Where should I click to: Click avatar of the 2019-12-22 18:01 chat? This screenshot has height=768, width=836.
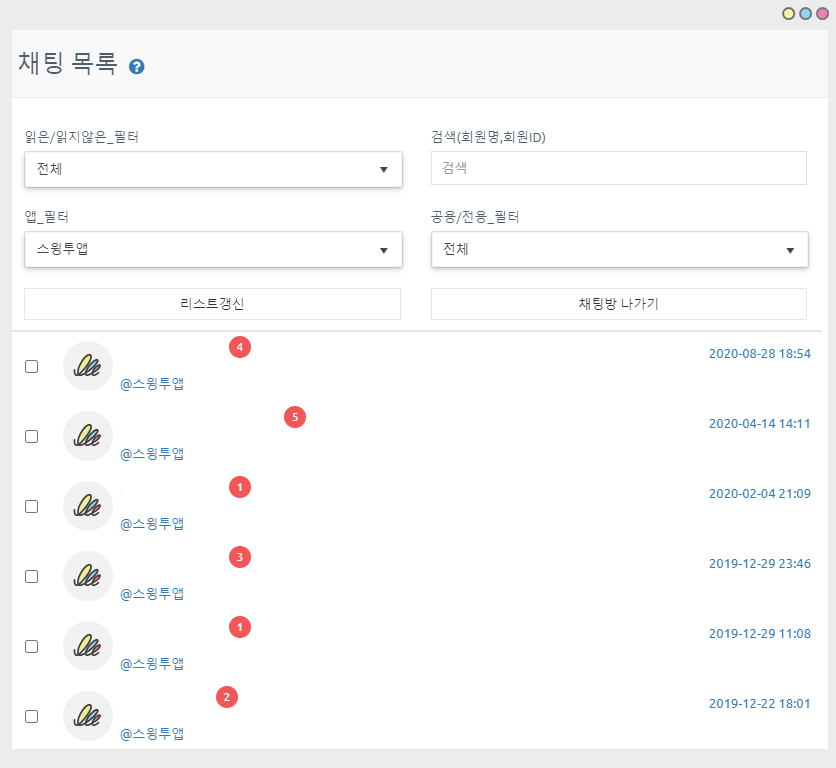(x=88, y=716)
